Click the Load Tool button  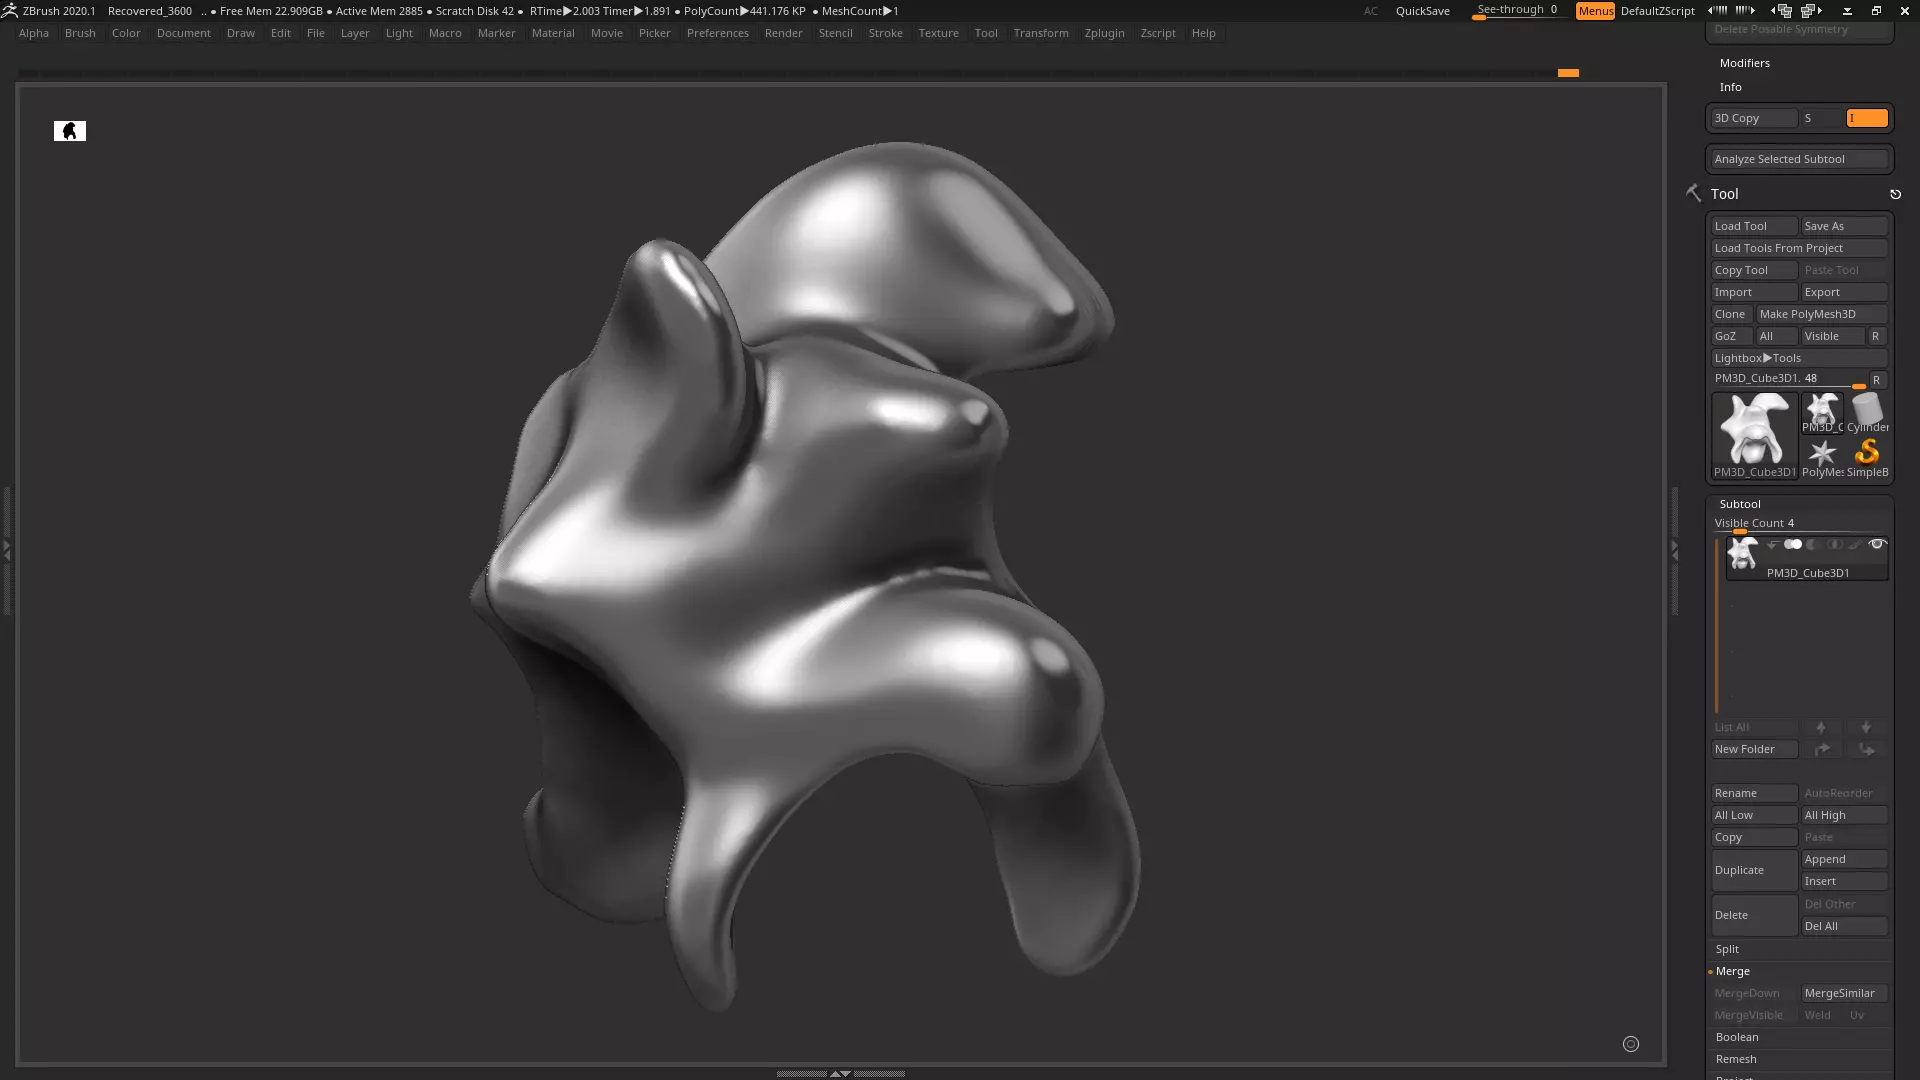tap(1754, 226)
